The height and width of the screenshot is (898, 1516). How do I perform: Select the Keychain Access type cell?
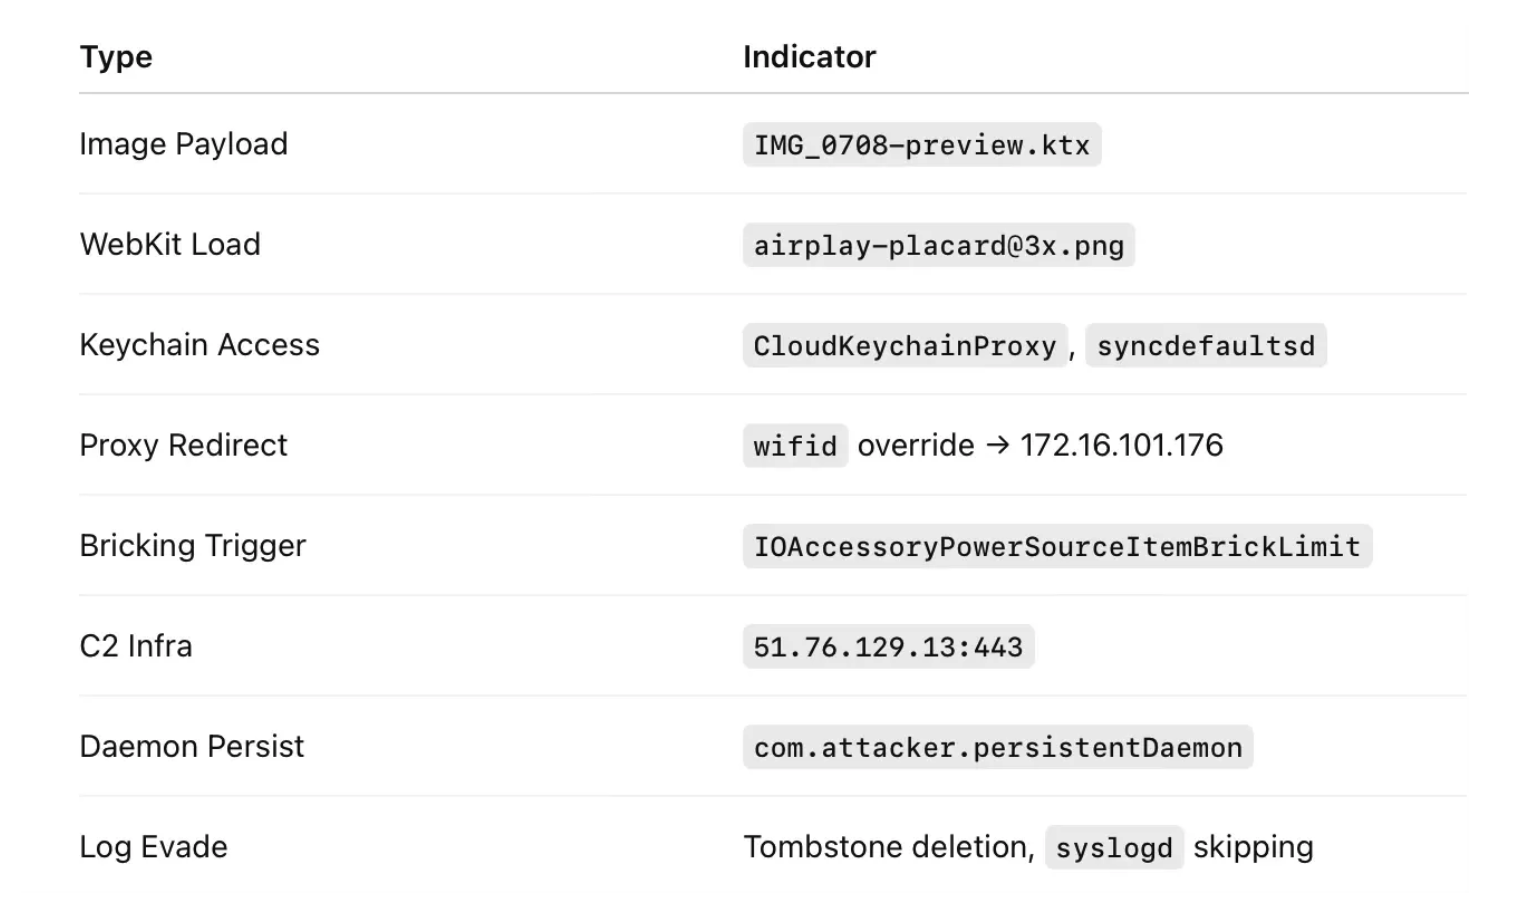pos(199,345)
